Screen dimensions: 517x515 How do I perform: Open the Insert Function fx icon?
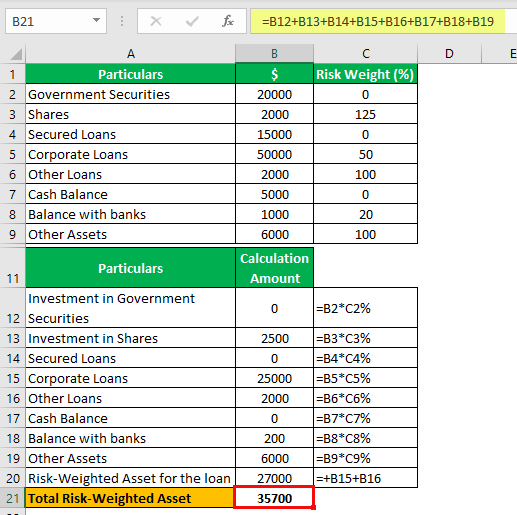(x=228, y=21)
